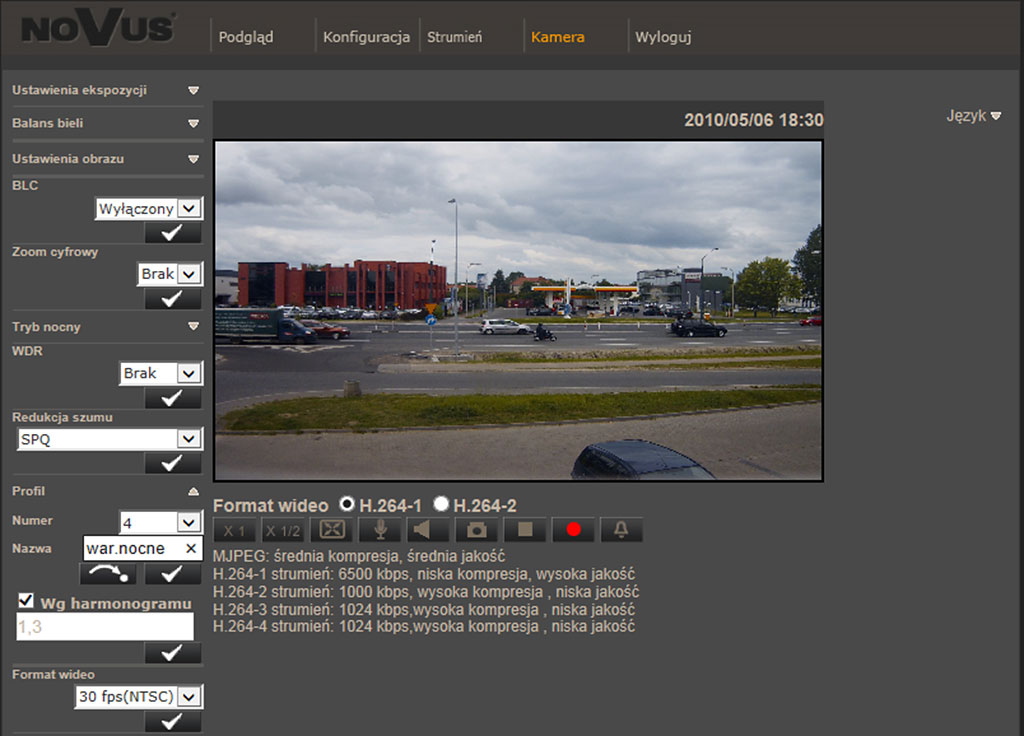
Task: Click the X 1 full-size view button
Action: [x=234, y=530]
